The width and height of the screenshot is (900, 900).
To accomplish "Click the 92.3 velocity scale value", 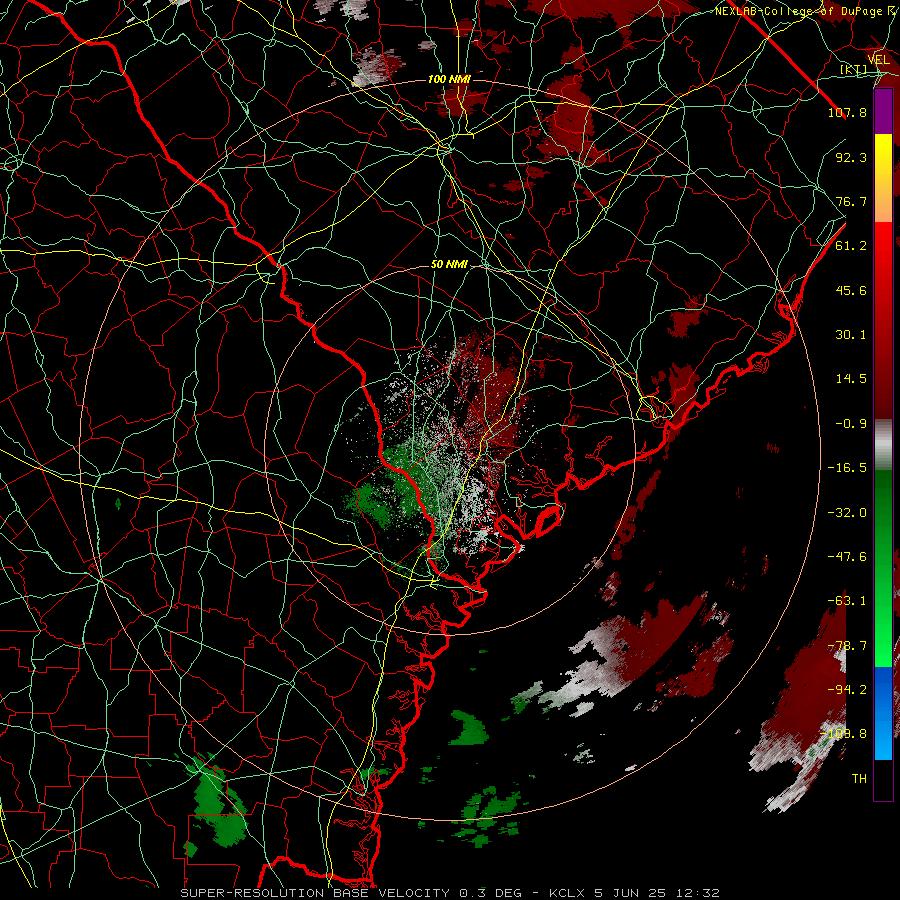I will (x=851, y=157).
